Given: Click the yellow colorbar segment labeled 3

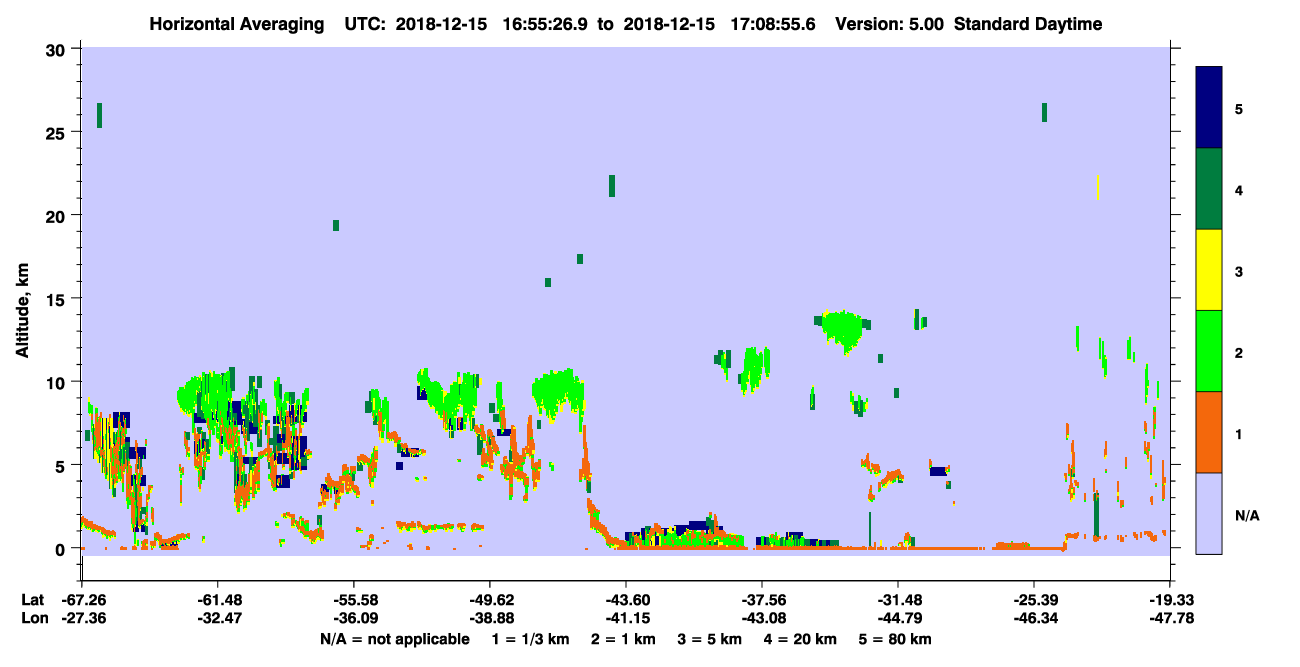Looking at the screenshot, I should (1210, 270).
